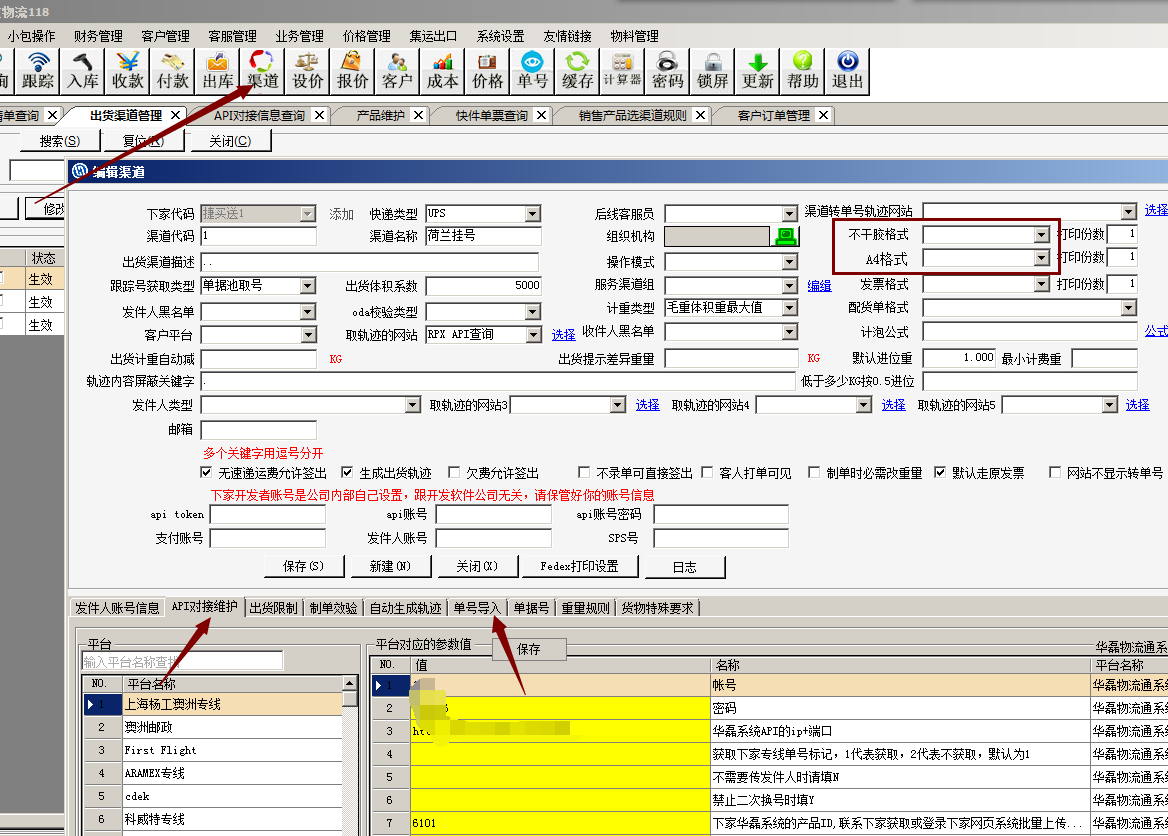Click the 锁屏 lock toolbar icon

[712, 72]
